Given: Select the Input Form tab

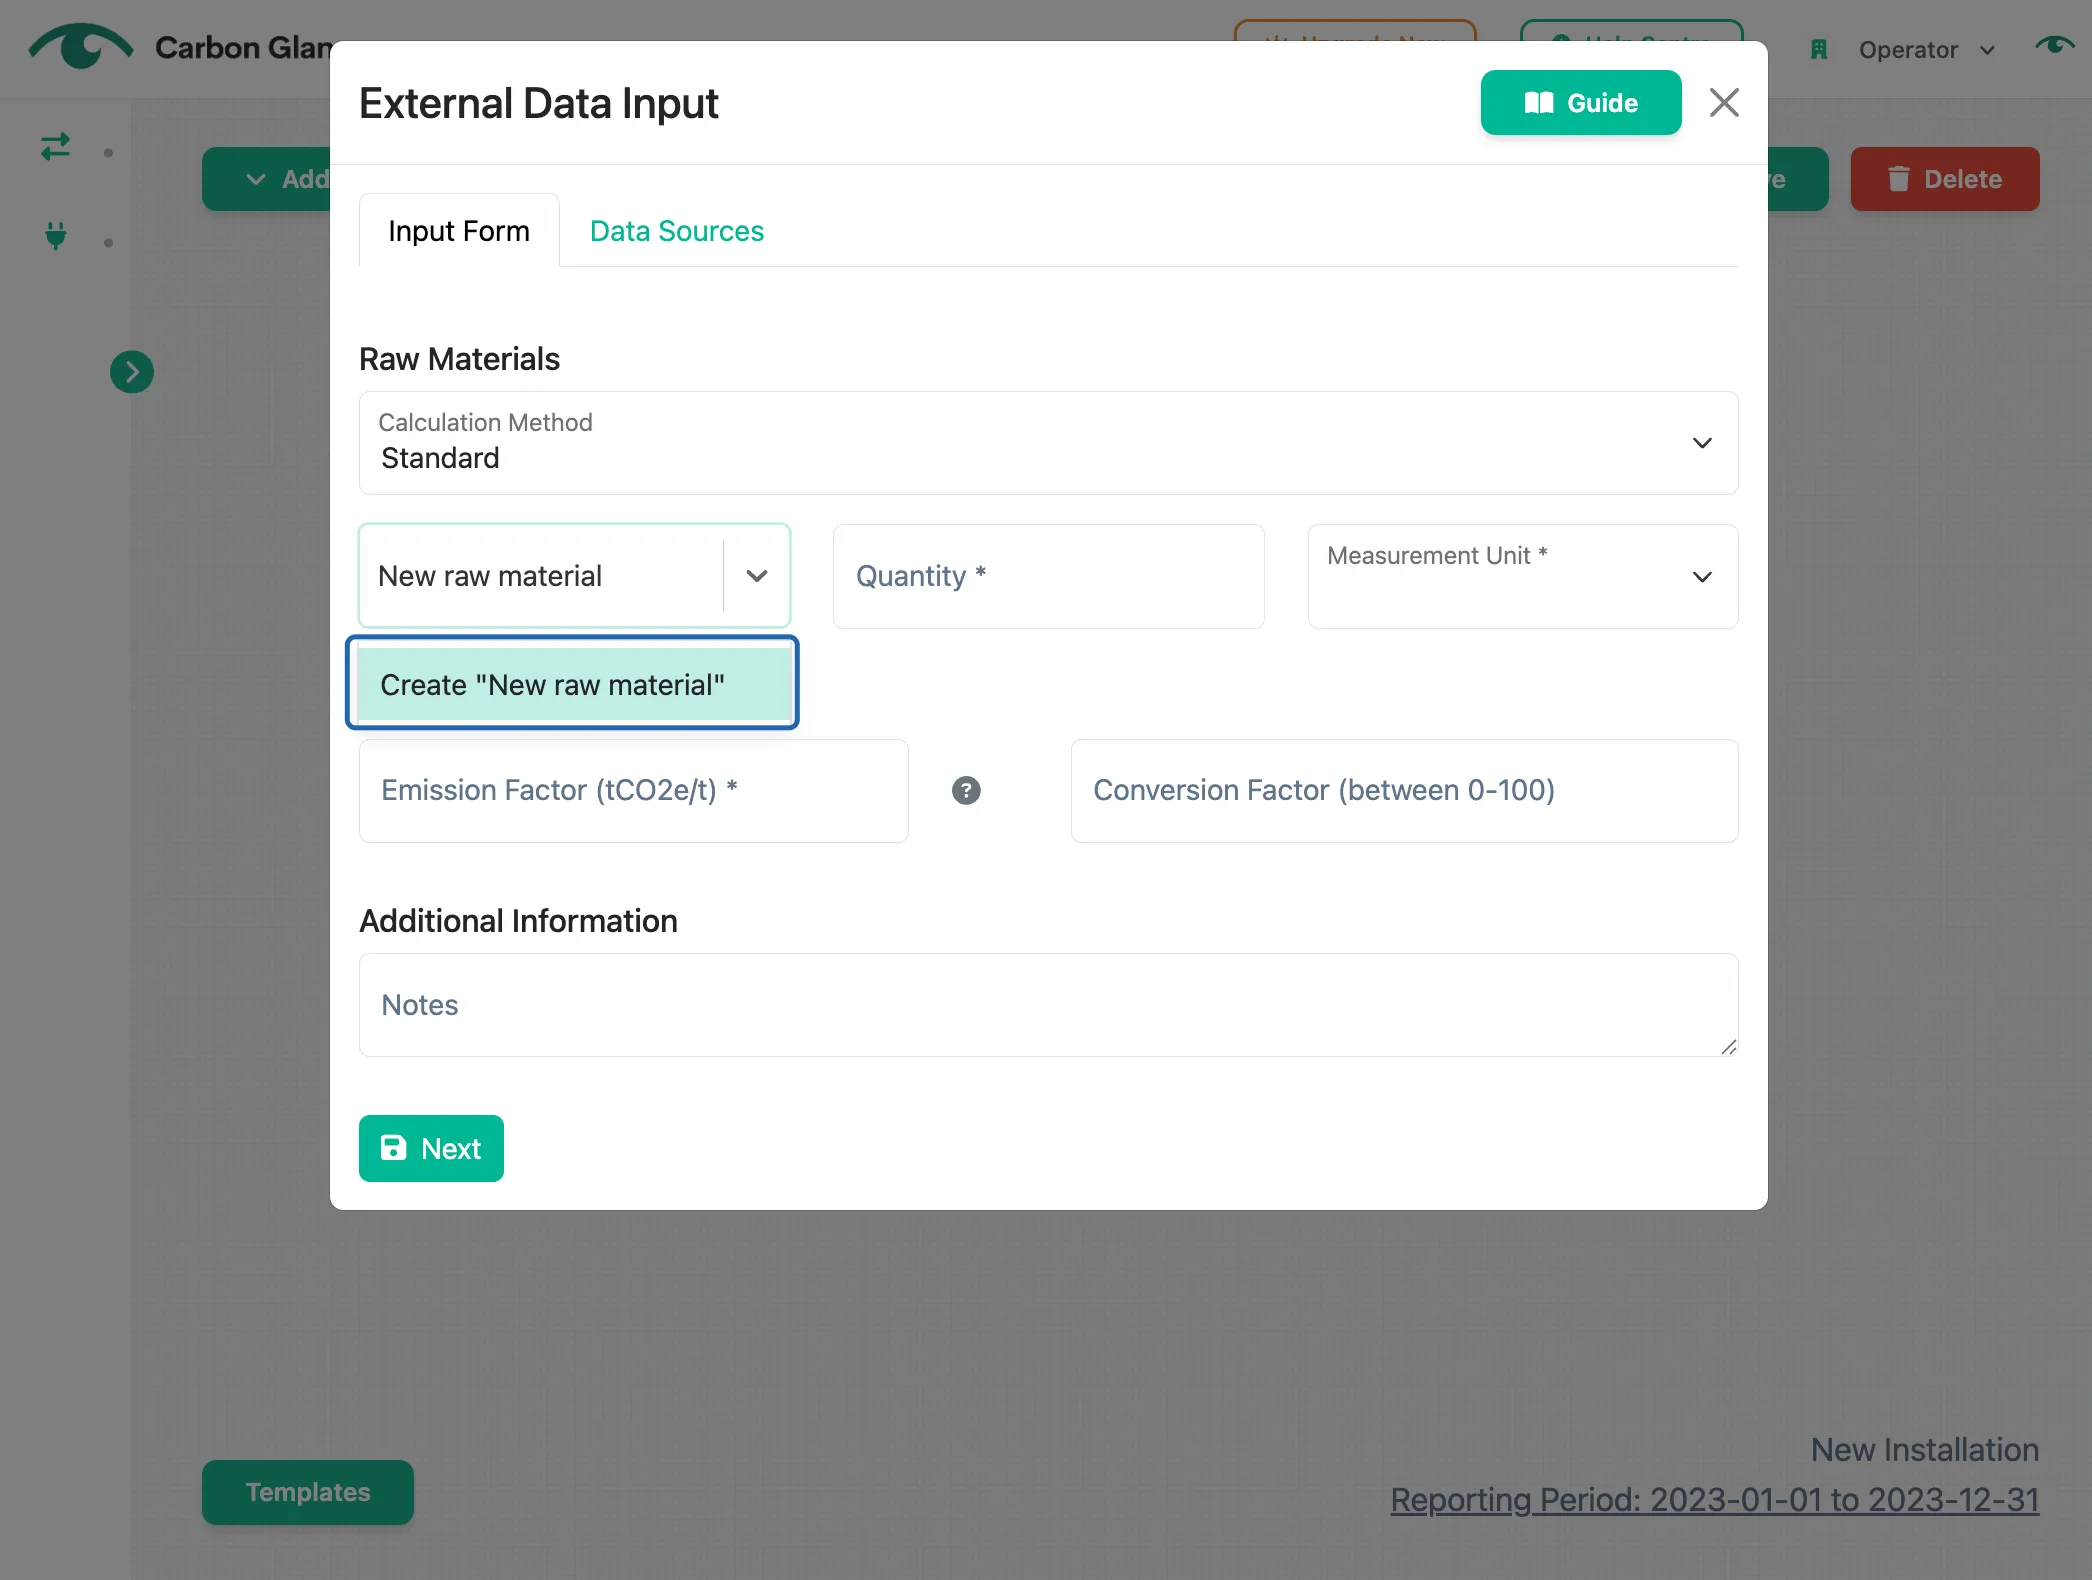Looking at the screenshot, I should 459,231.
